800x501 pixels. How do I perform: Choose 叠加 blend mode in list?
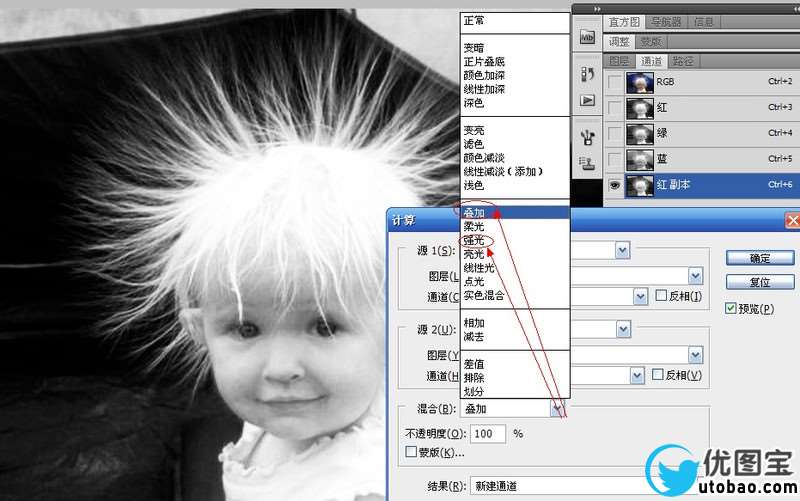[515, 212]
